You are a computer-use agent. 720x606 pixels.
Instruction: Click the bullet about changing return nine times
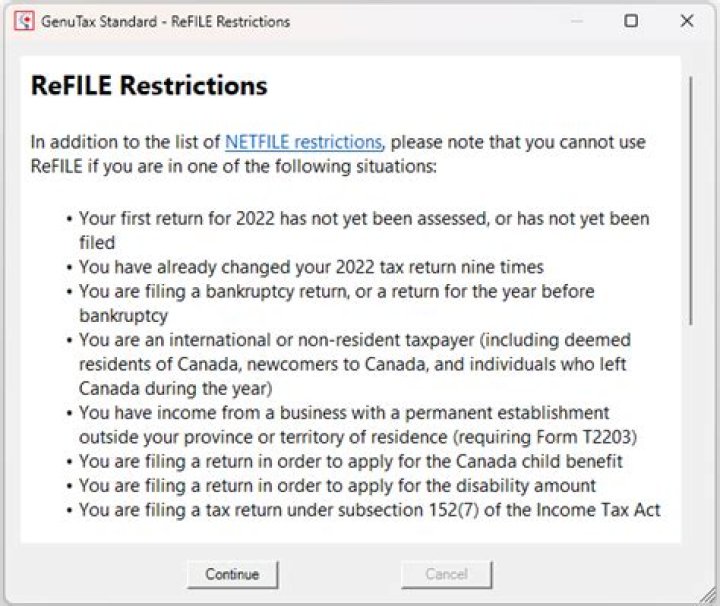[x=310, y=267]
